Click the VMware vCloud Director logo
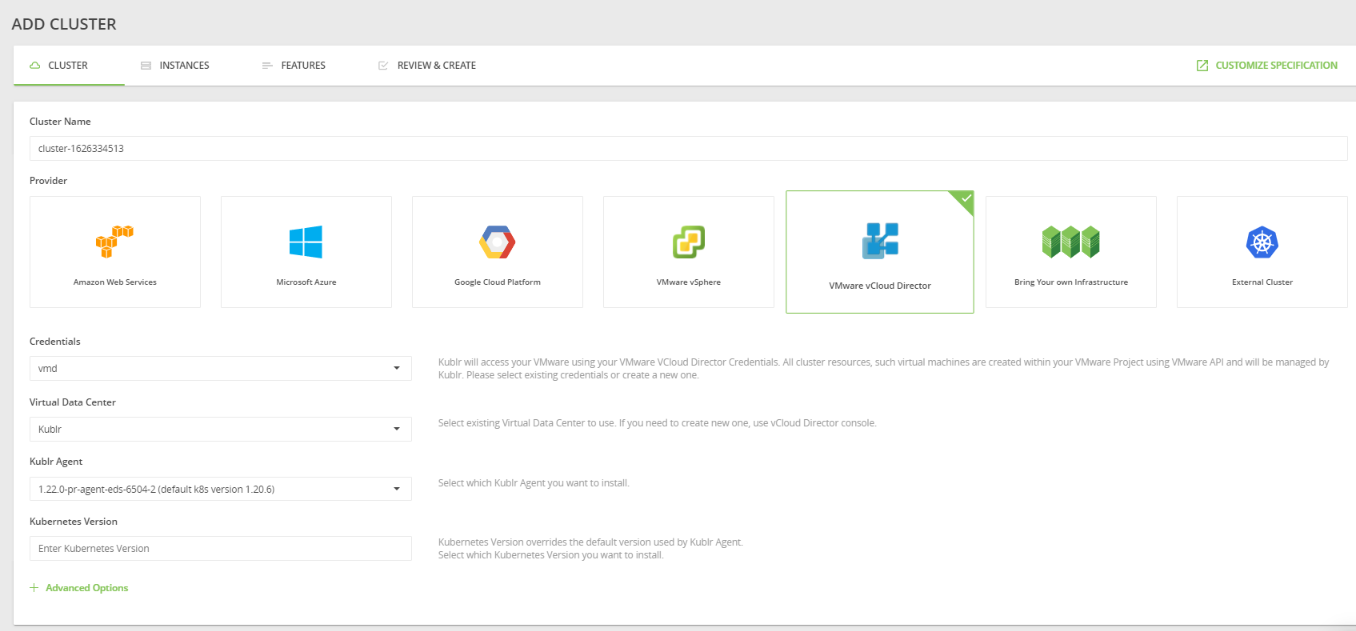This screenshot has width=1356, height=631. pos(880,241)
